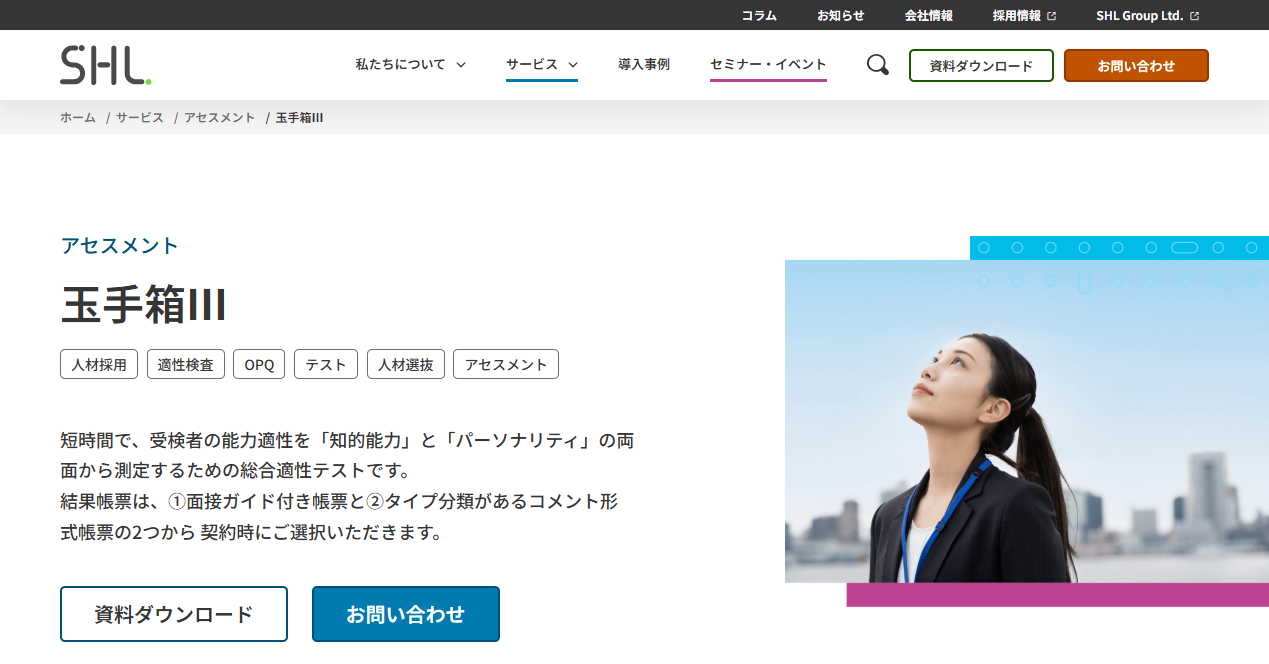1269x664 pixels.
Task: Open the セミナー・イベント menu item
Action: (768, 65)
